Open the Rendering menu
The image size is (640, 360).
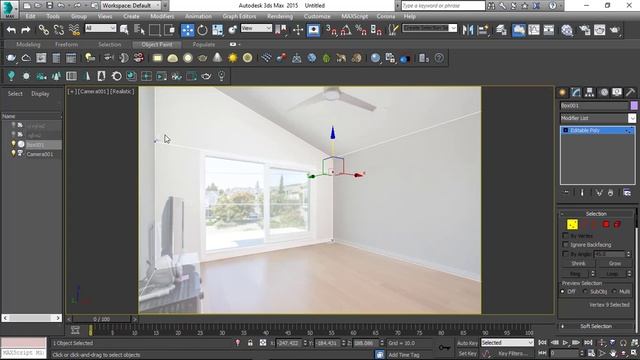[x=280, y=16]
